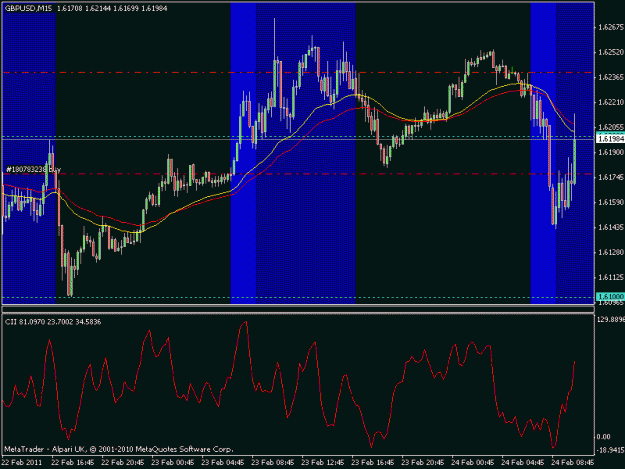The width and height of the screenshot is (625, 469).
Task: Select the cyan dashed line at 1.61000
Action: 298,297
